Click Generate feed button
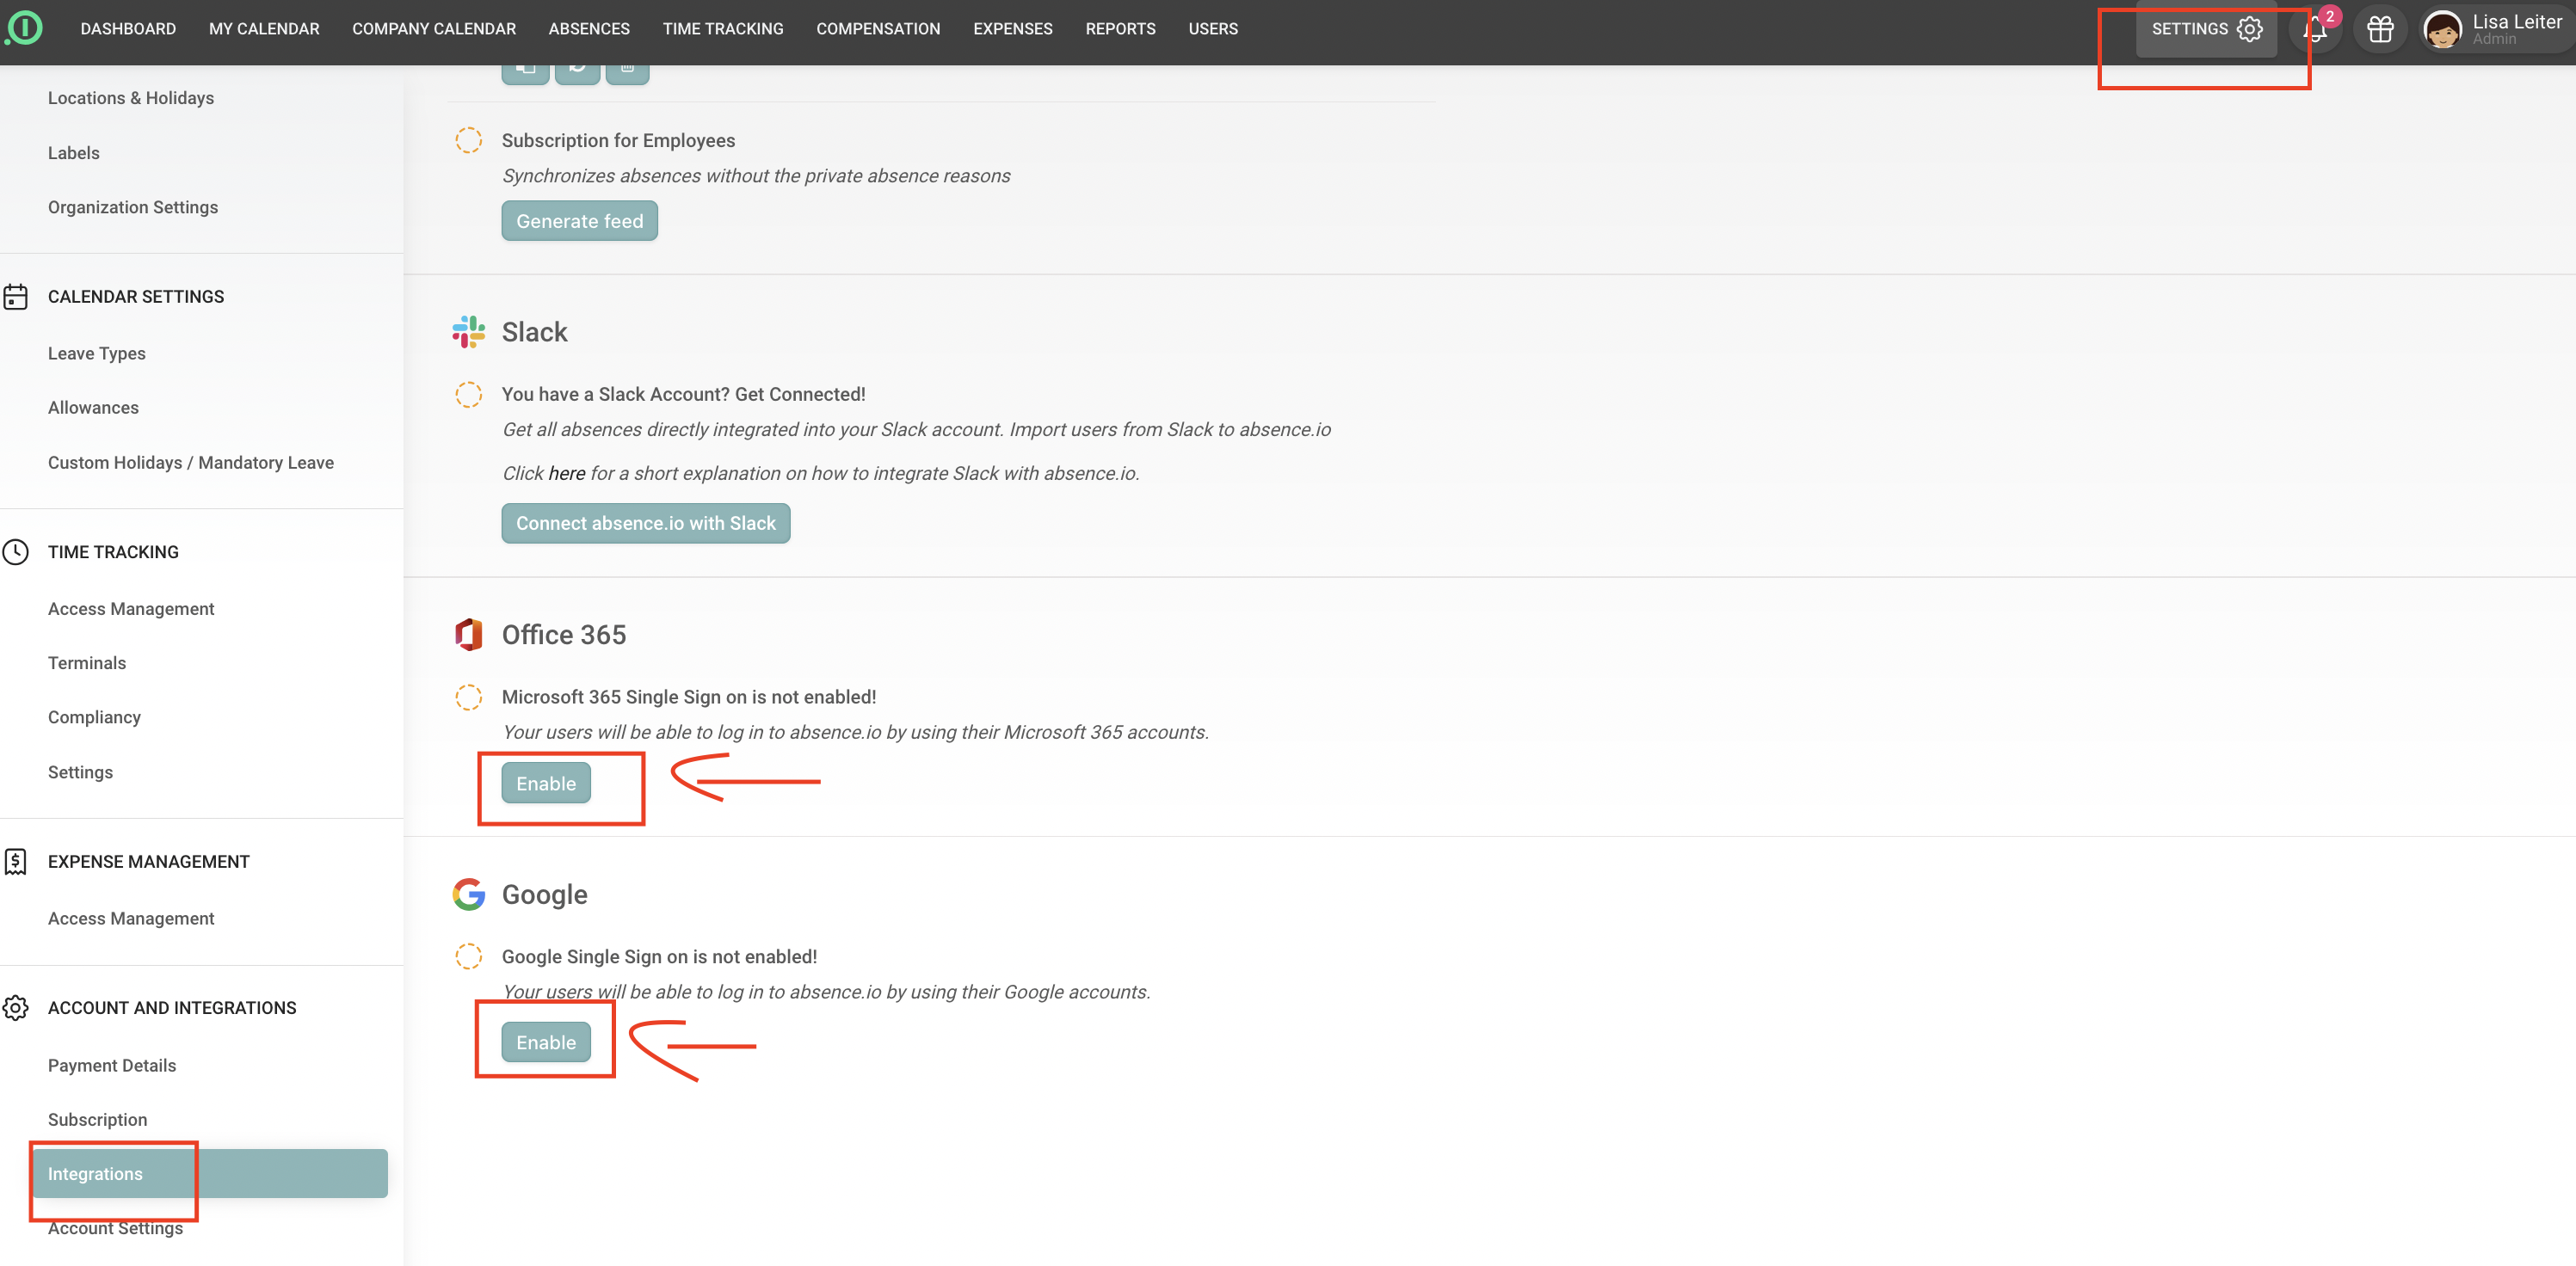The image size is (2576, 1266). click(x=579, y=221)
